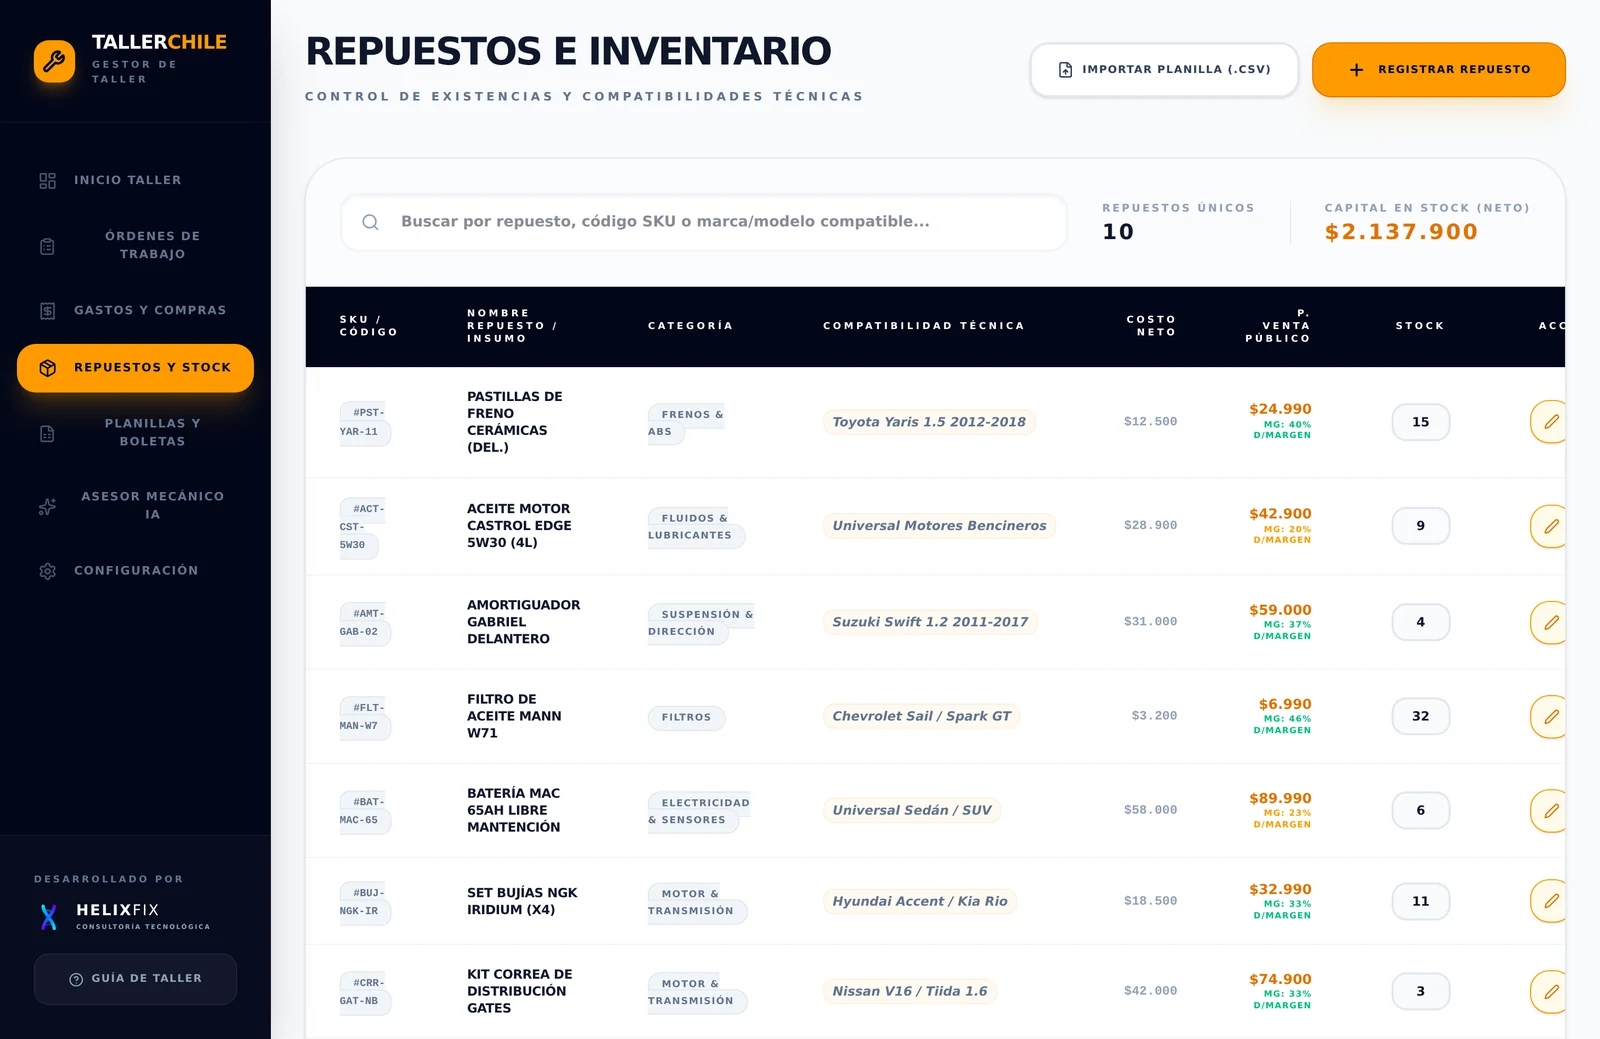Click Hyundai Accent / Kia Rio chip
The width and height of the screenshot is (1600, 1039).
[x=920, y=901]
